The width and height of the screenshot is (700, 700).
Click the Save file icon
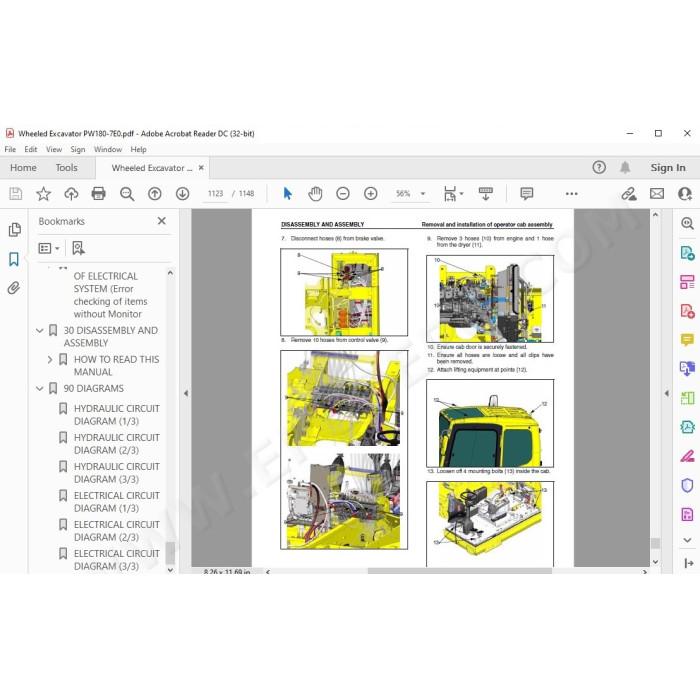click(16, 194)
